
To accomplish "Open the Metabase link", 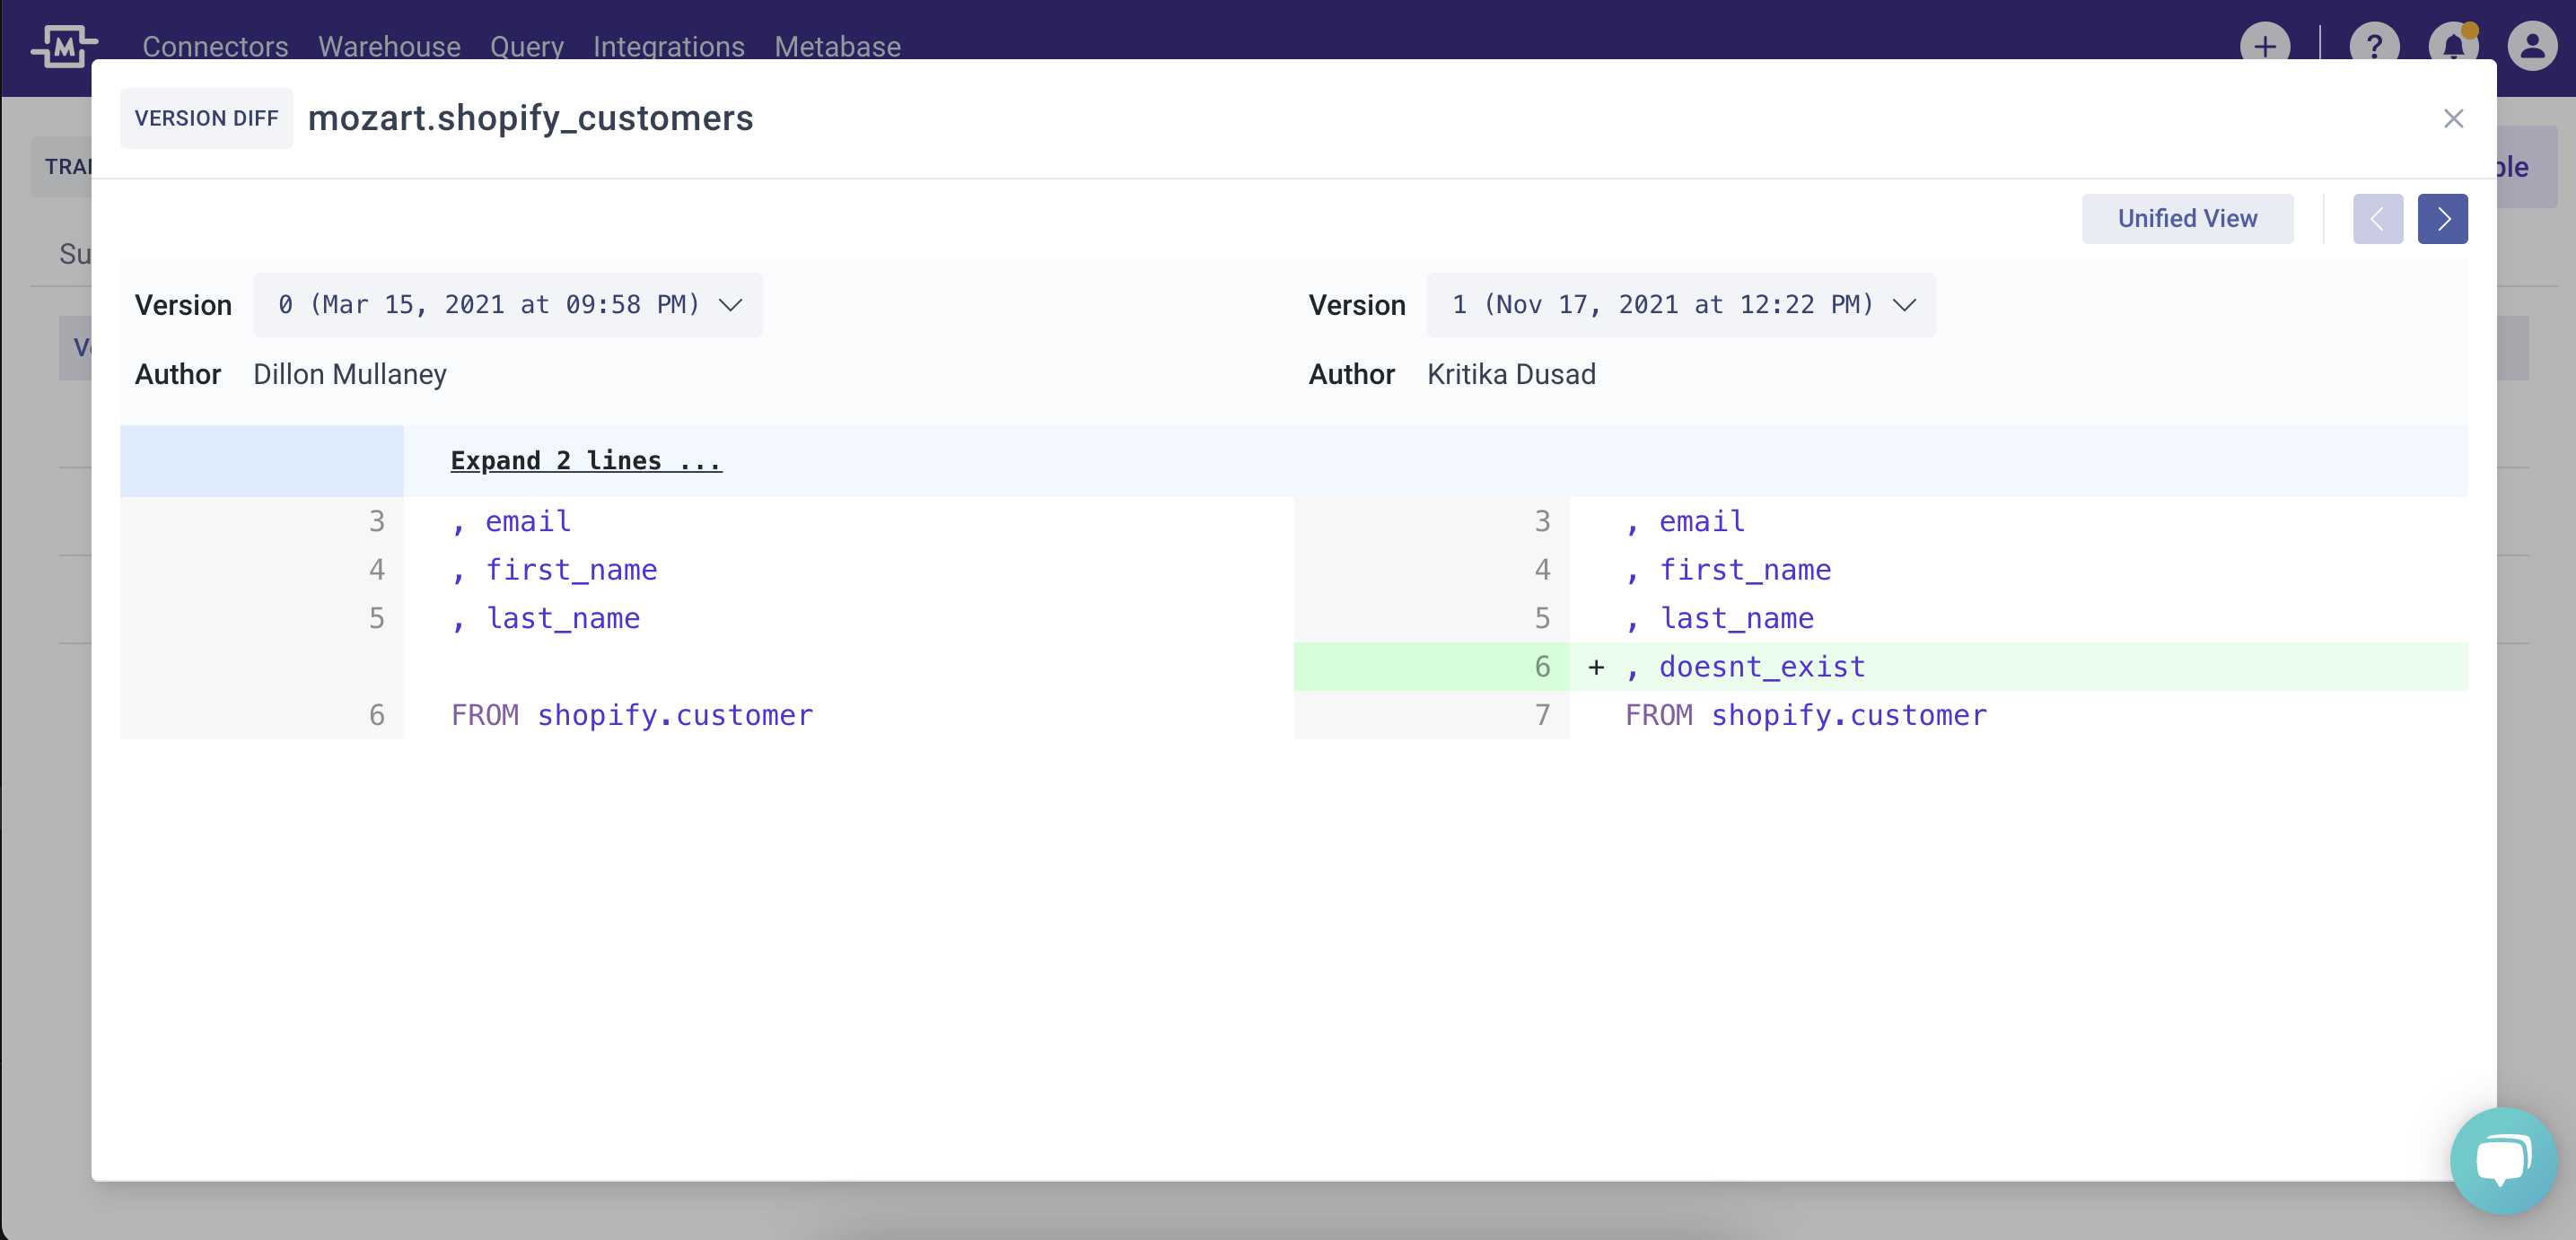I will 837,46.
